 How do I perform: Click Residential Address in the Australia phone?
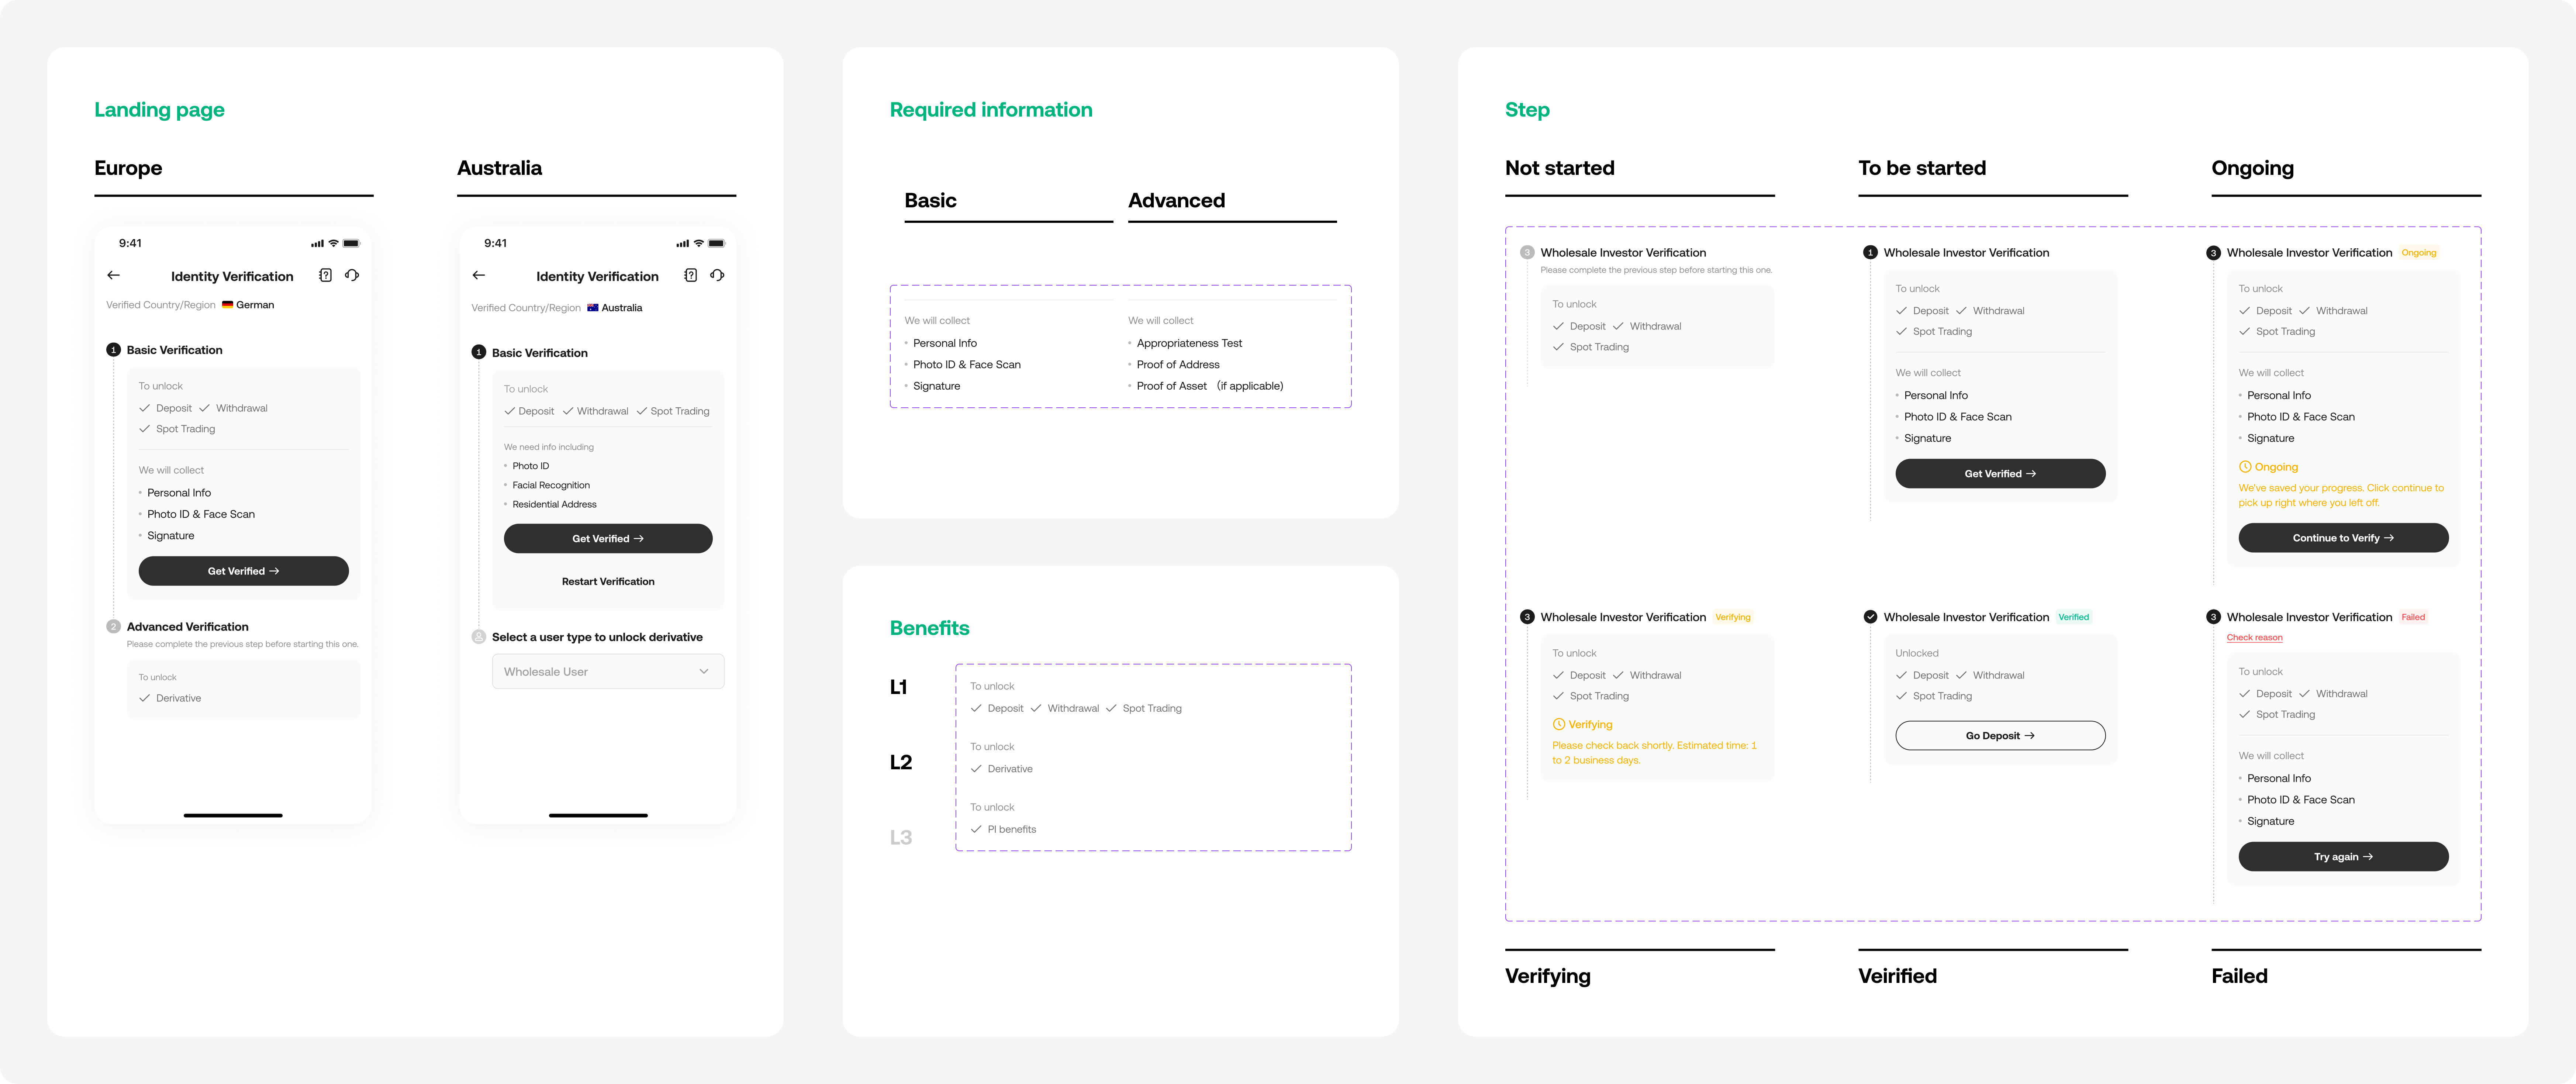click(554, 505)
